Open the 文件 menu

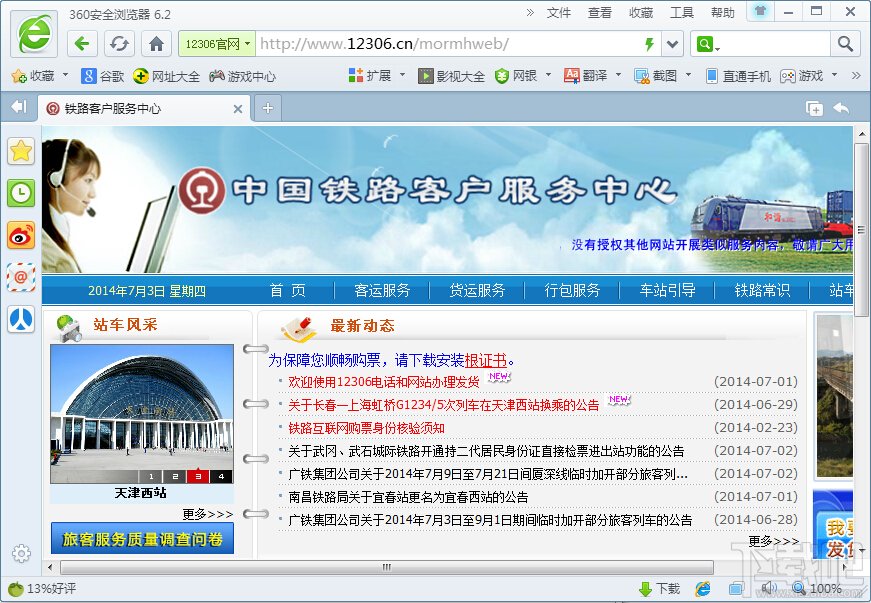(x=558, y=13)
